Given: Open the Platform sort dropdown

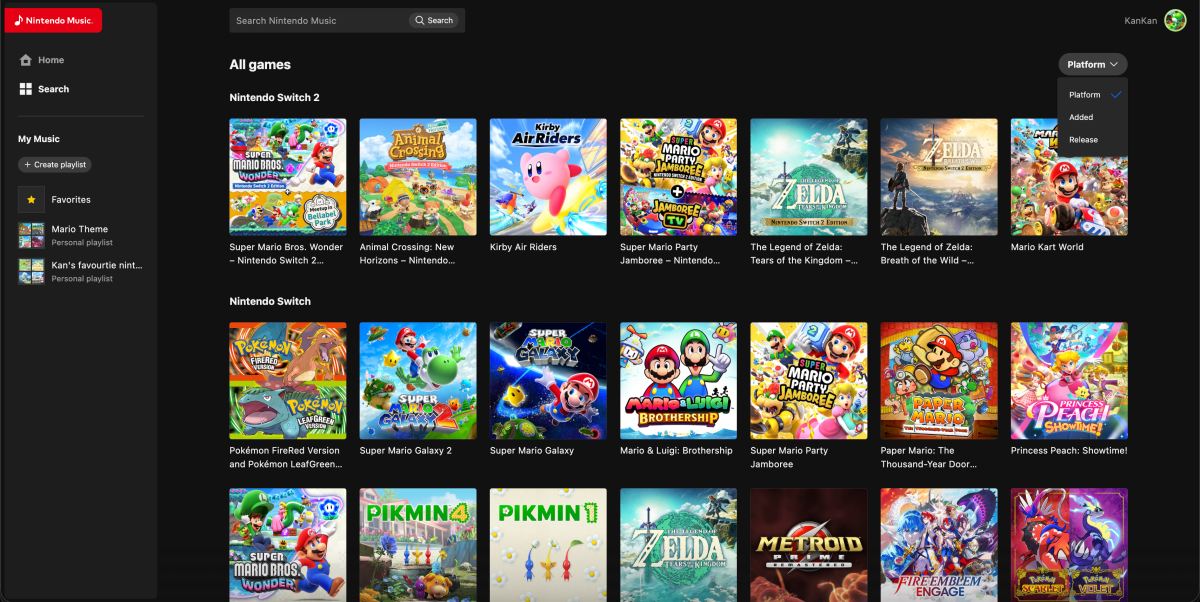Looking at the screenshot, I should (1092, 64).
